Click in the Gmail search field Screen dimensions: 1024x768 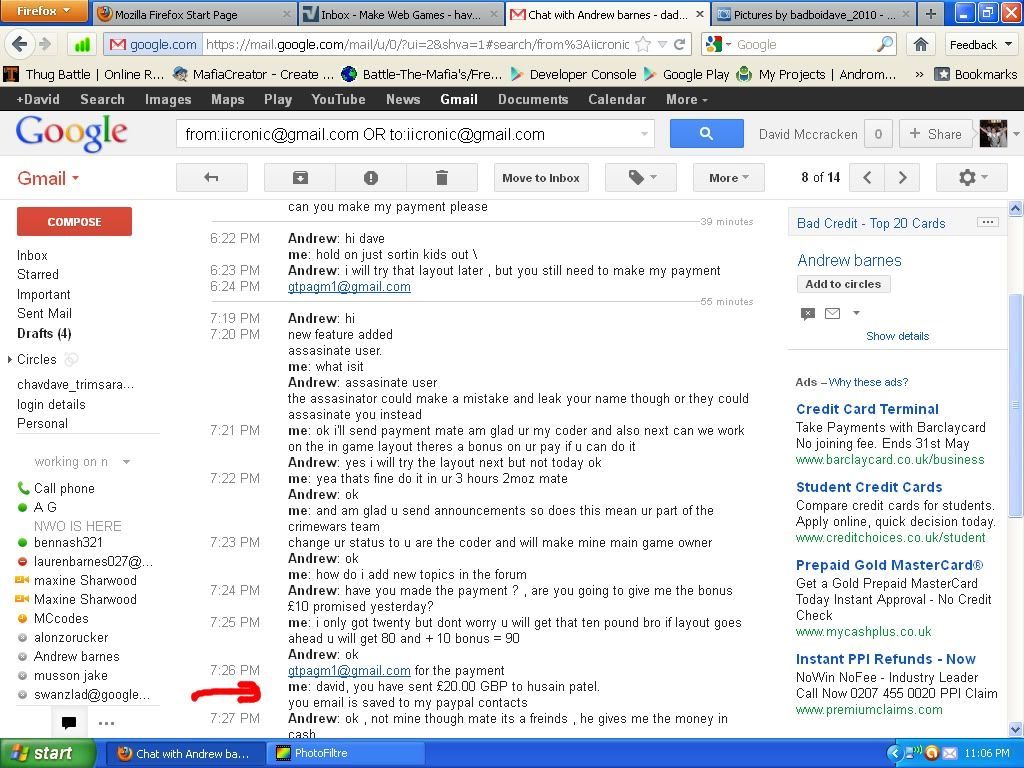coord(405,134)
